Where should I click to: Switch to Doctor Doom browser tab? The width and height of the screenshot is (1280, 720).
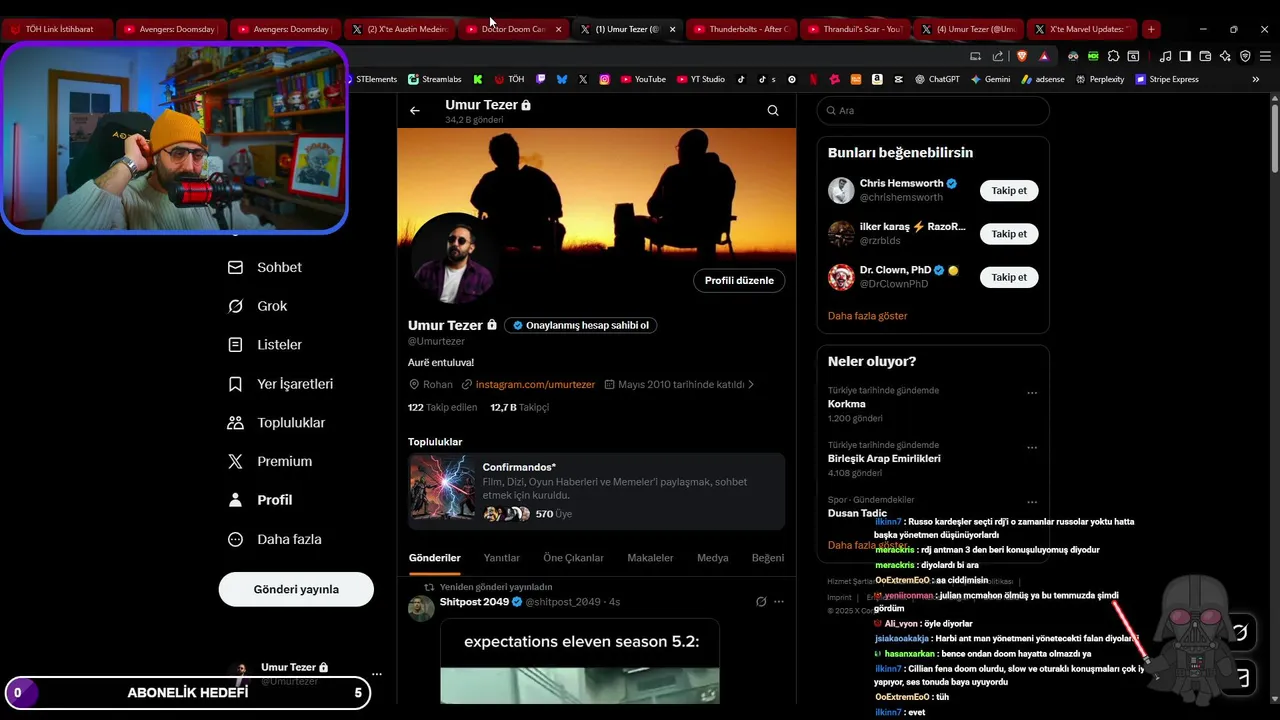[514, 29]
